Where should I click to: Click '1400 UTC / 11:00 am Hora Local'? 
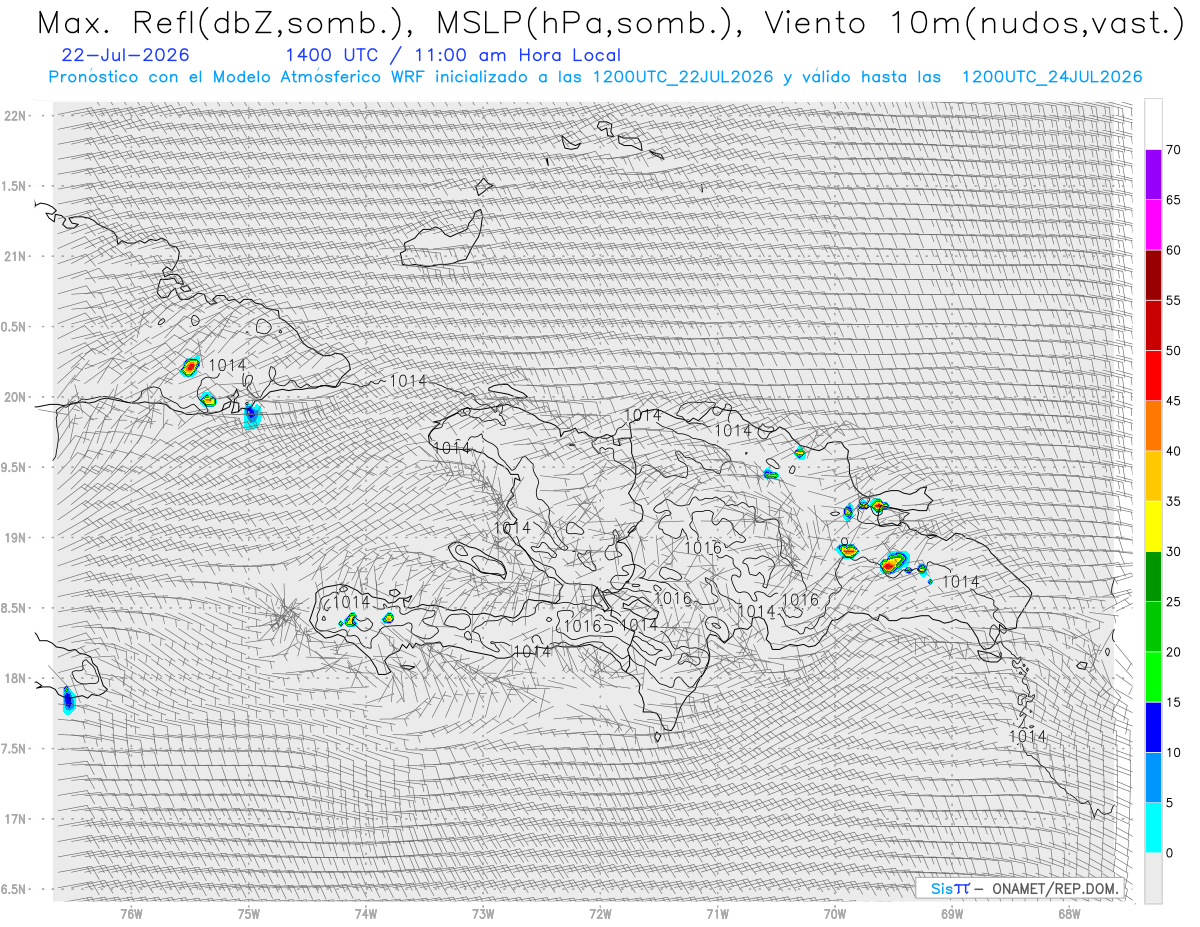pos(452,56)
